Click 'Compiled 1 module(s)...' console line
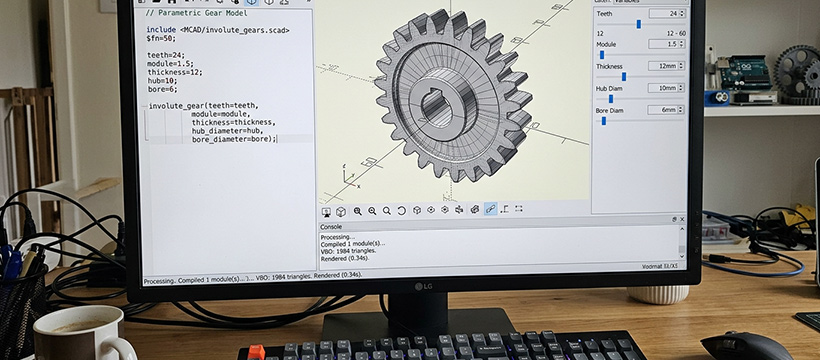 (x=352, y=243)
